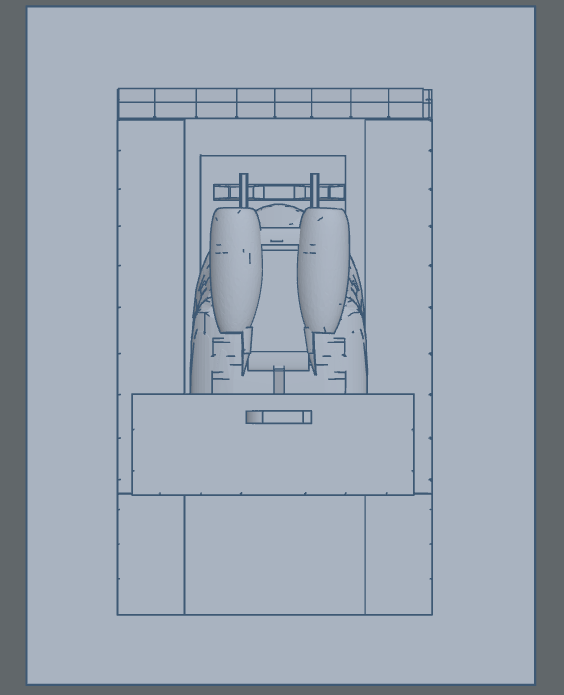This screenshot has height=695, width=564.
Task: Select the bottom right corner panel
Action: coord(398,554)
